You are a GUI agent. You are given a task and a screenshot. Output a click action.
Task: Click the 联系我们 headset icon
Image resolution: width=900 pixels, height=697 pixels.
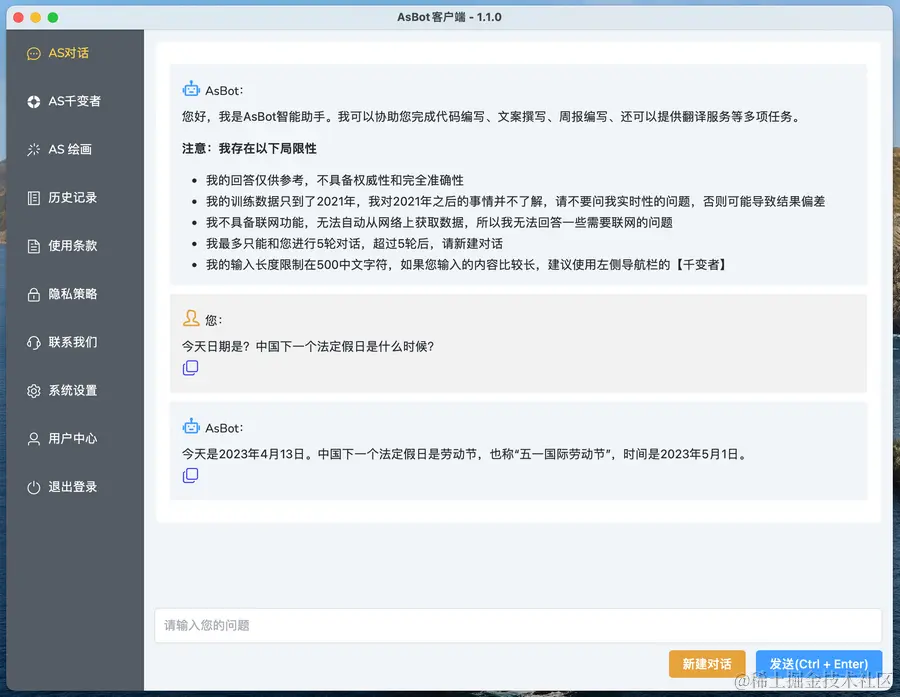pos(34,343)
